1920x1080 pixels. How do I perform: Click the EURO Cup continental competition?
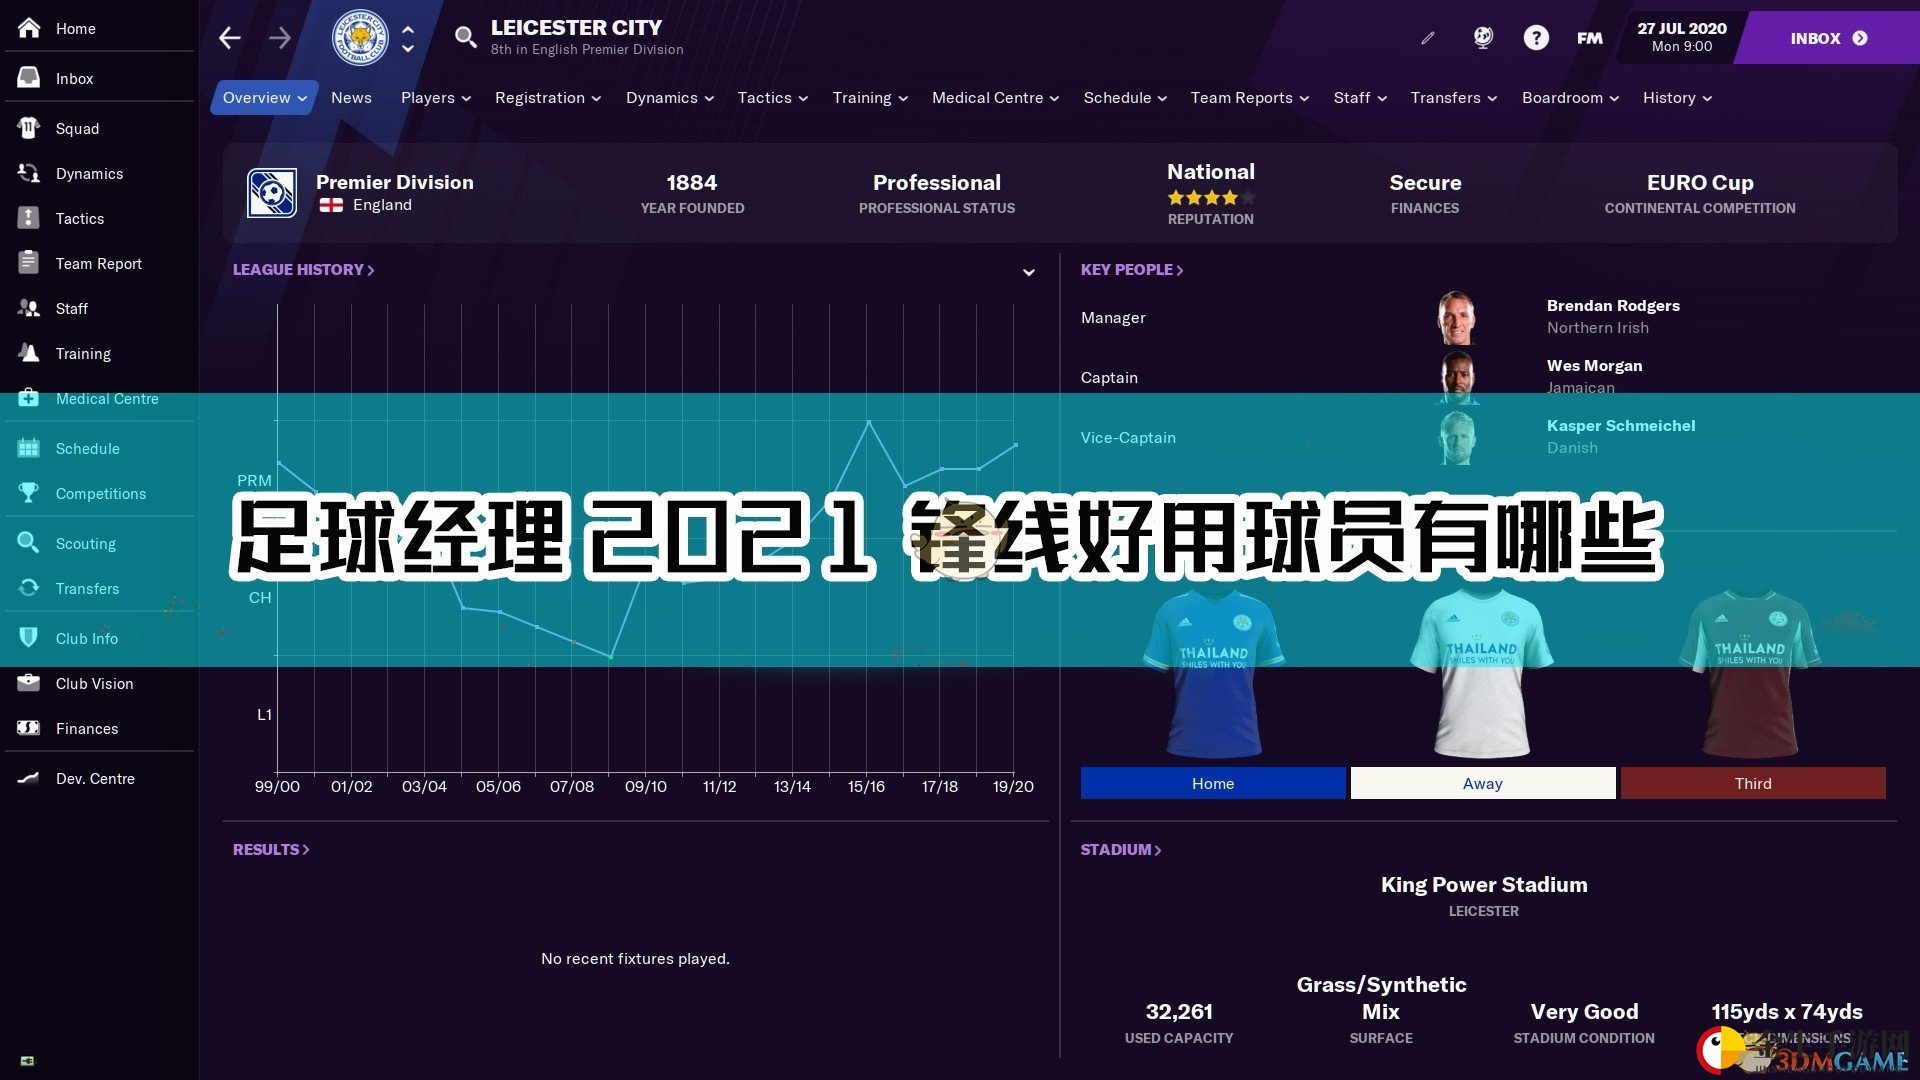1700,183
